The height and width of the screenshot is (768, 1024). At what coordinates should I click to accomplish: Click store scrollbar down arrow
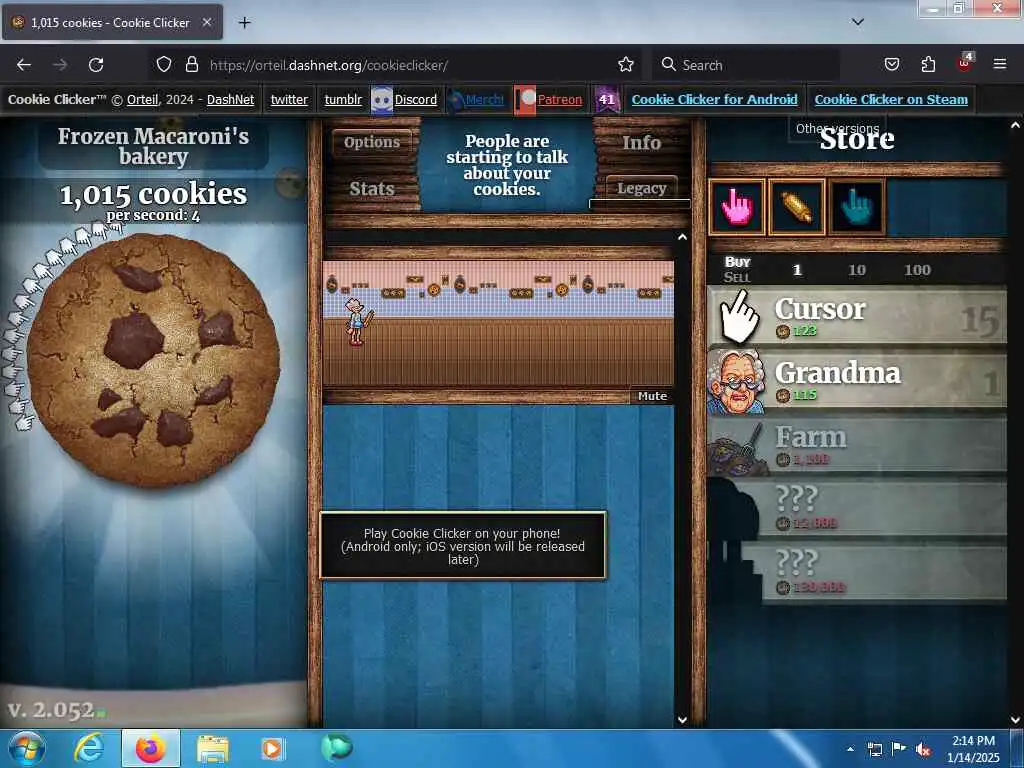click(1015, 720)
